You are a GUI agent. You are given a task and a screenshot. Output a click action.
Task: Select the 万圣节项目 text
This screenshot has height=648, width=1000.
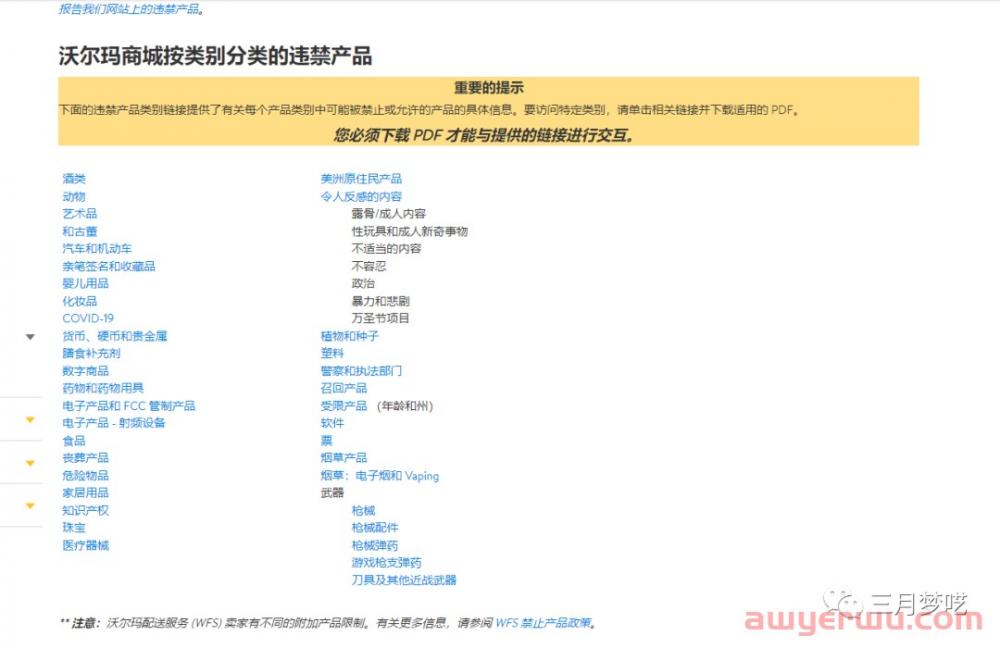coord(381,318)
